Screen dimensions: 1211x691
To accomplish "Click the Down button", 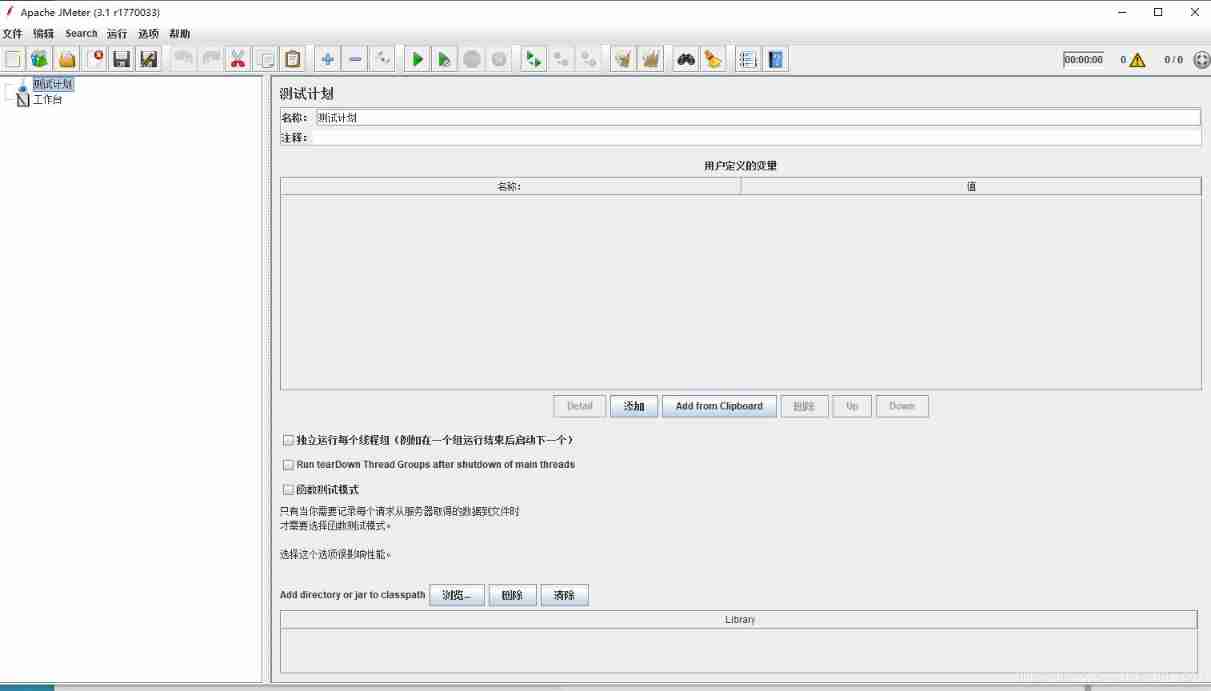I will [x=902, y=406].
